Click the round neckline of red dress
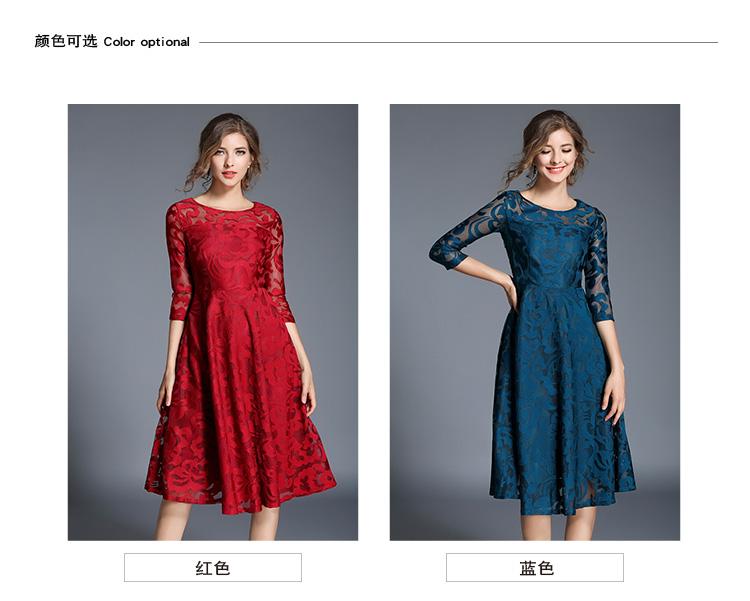 click(x=224, y=207)
